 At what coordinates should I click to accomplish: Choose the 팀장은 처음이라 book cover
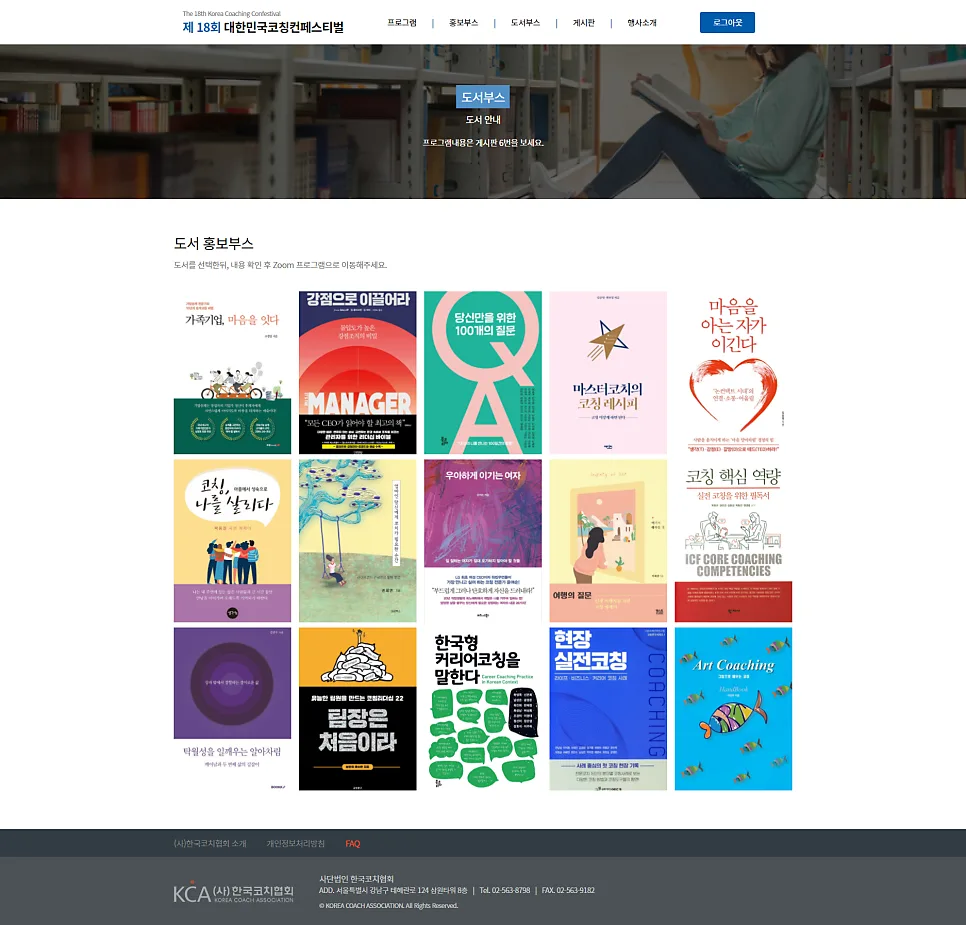[x=357, y=709]
